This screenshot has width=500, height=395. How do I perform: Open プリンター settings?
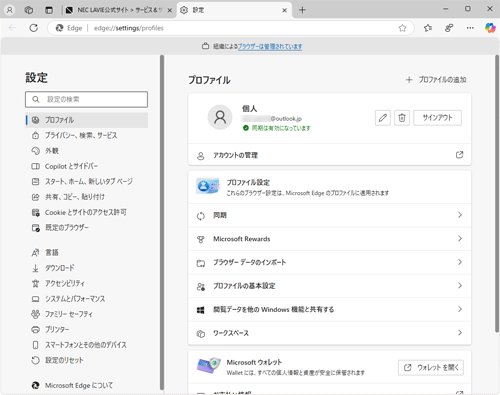pos(87,329)
